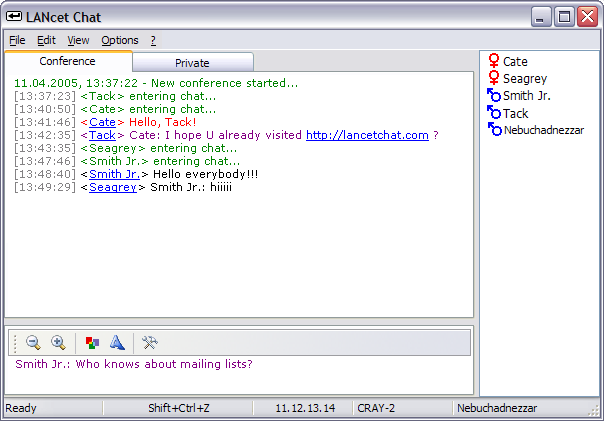Open the tools settings icon
This screenshot has height=421, width=604.
pyautogui.click(x=150, y=343)
